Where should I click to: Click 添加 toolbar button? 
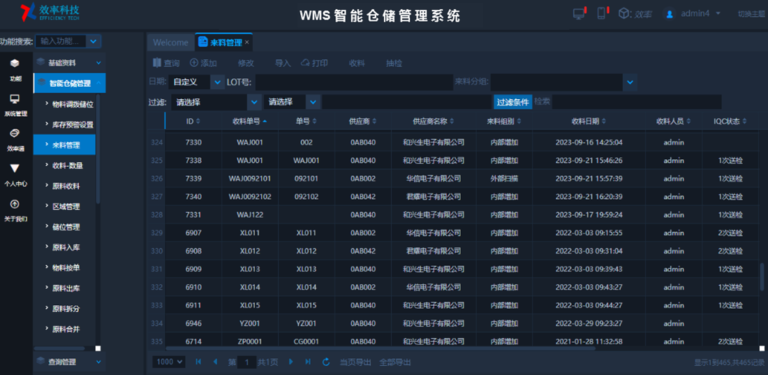[x=203, y=63]
